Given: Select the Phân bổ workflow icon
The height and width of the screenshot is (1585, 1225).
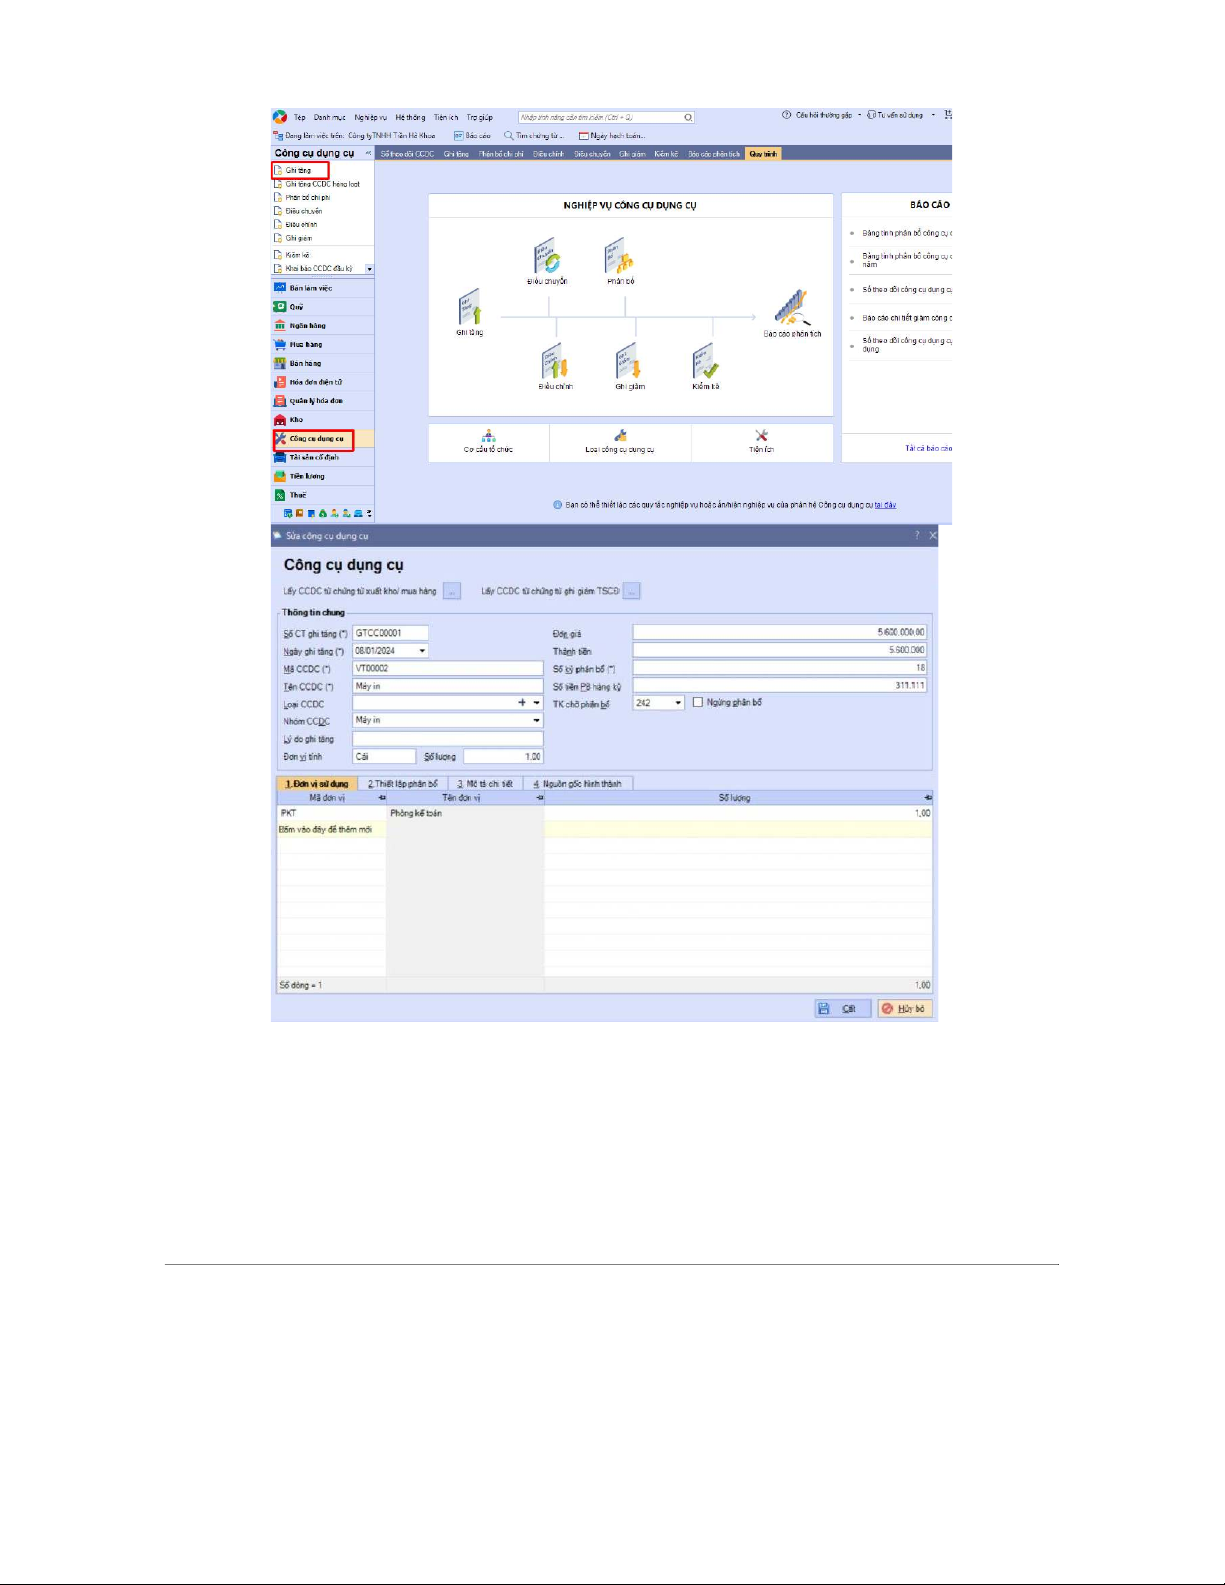Looking at the screenshot, I should point(619,256).
